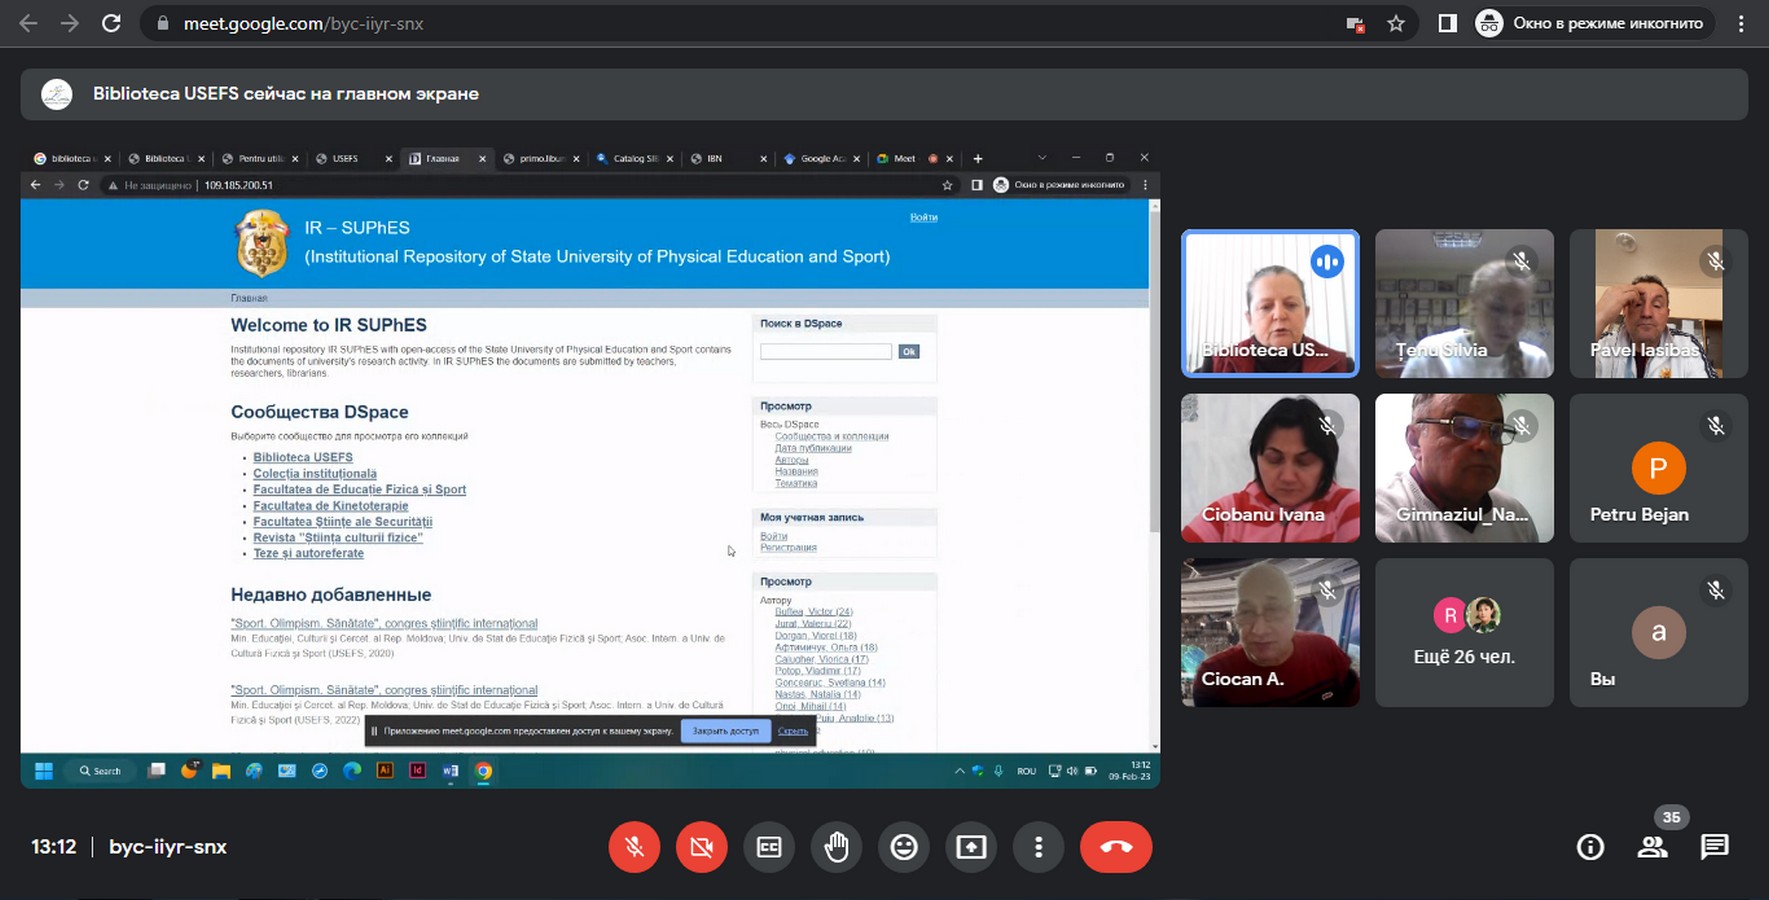This screenshot has width=1769, height=900.
Task: Bookmark this page with star icon
Action: pos(1396,23)
